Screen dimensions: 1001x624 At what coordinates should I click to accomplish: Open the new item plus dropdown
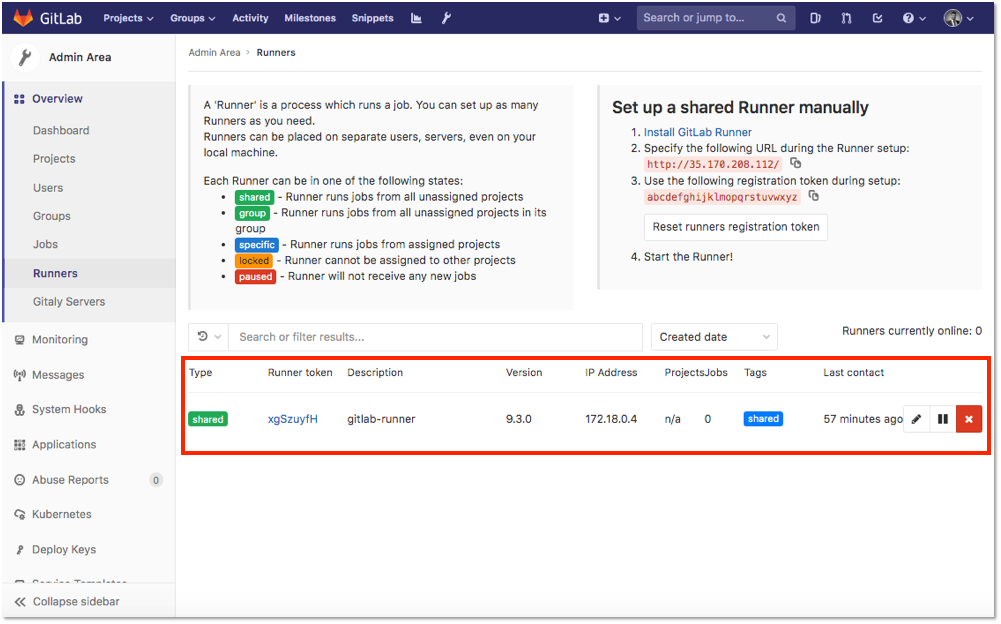pyautogui.click(x=610, y=19)
